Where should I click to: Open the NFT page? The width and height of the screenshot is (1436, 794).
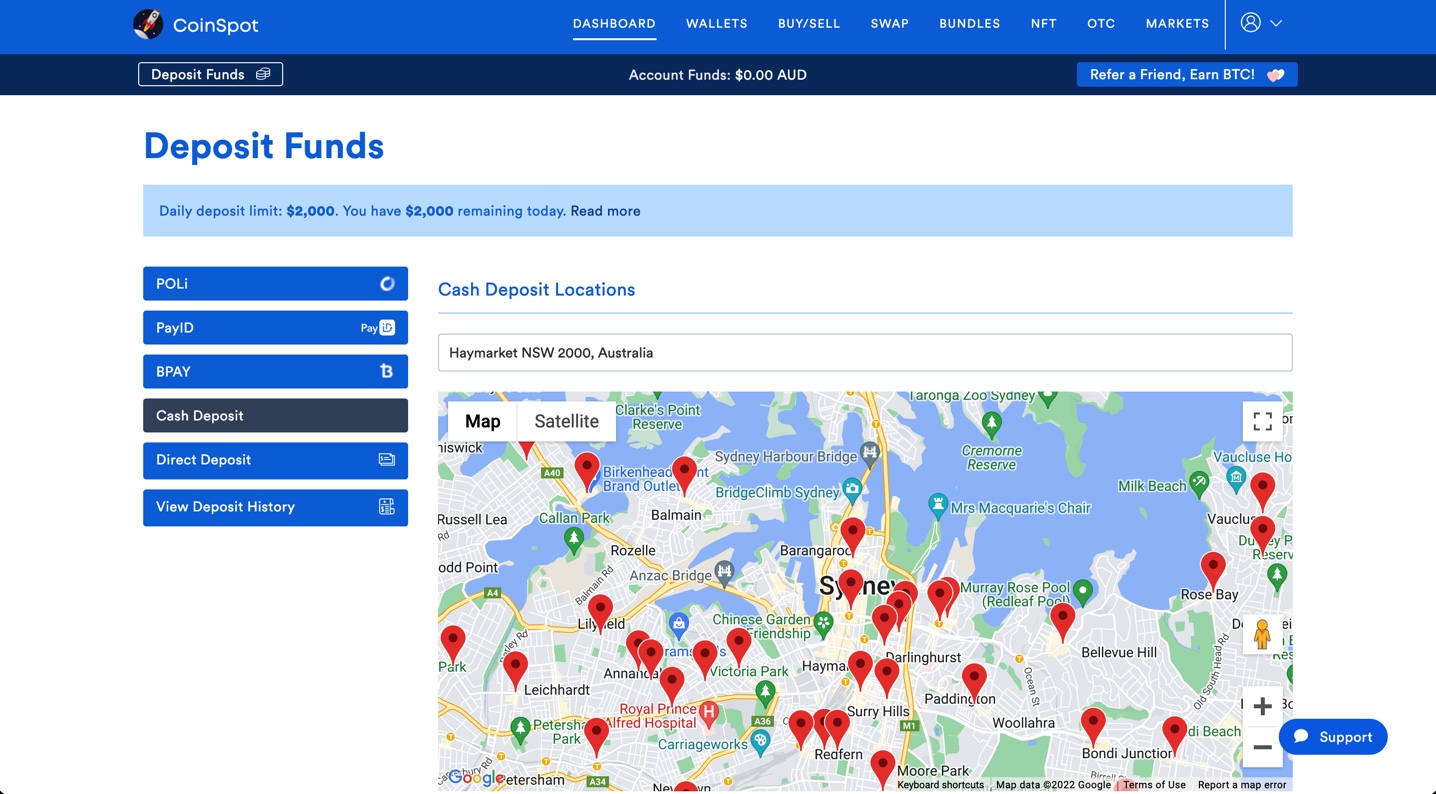tap(1043, 23)
